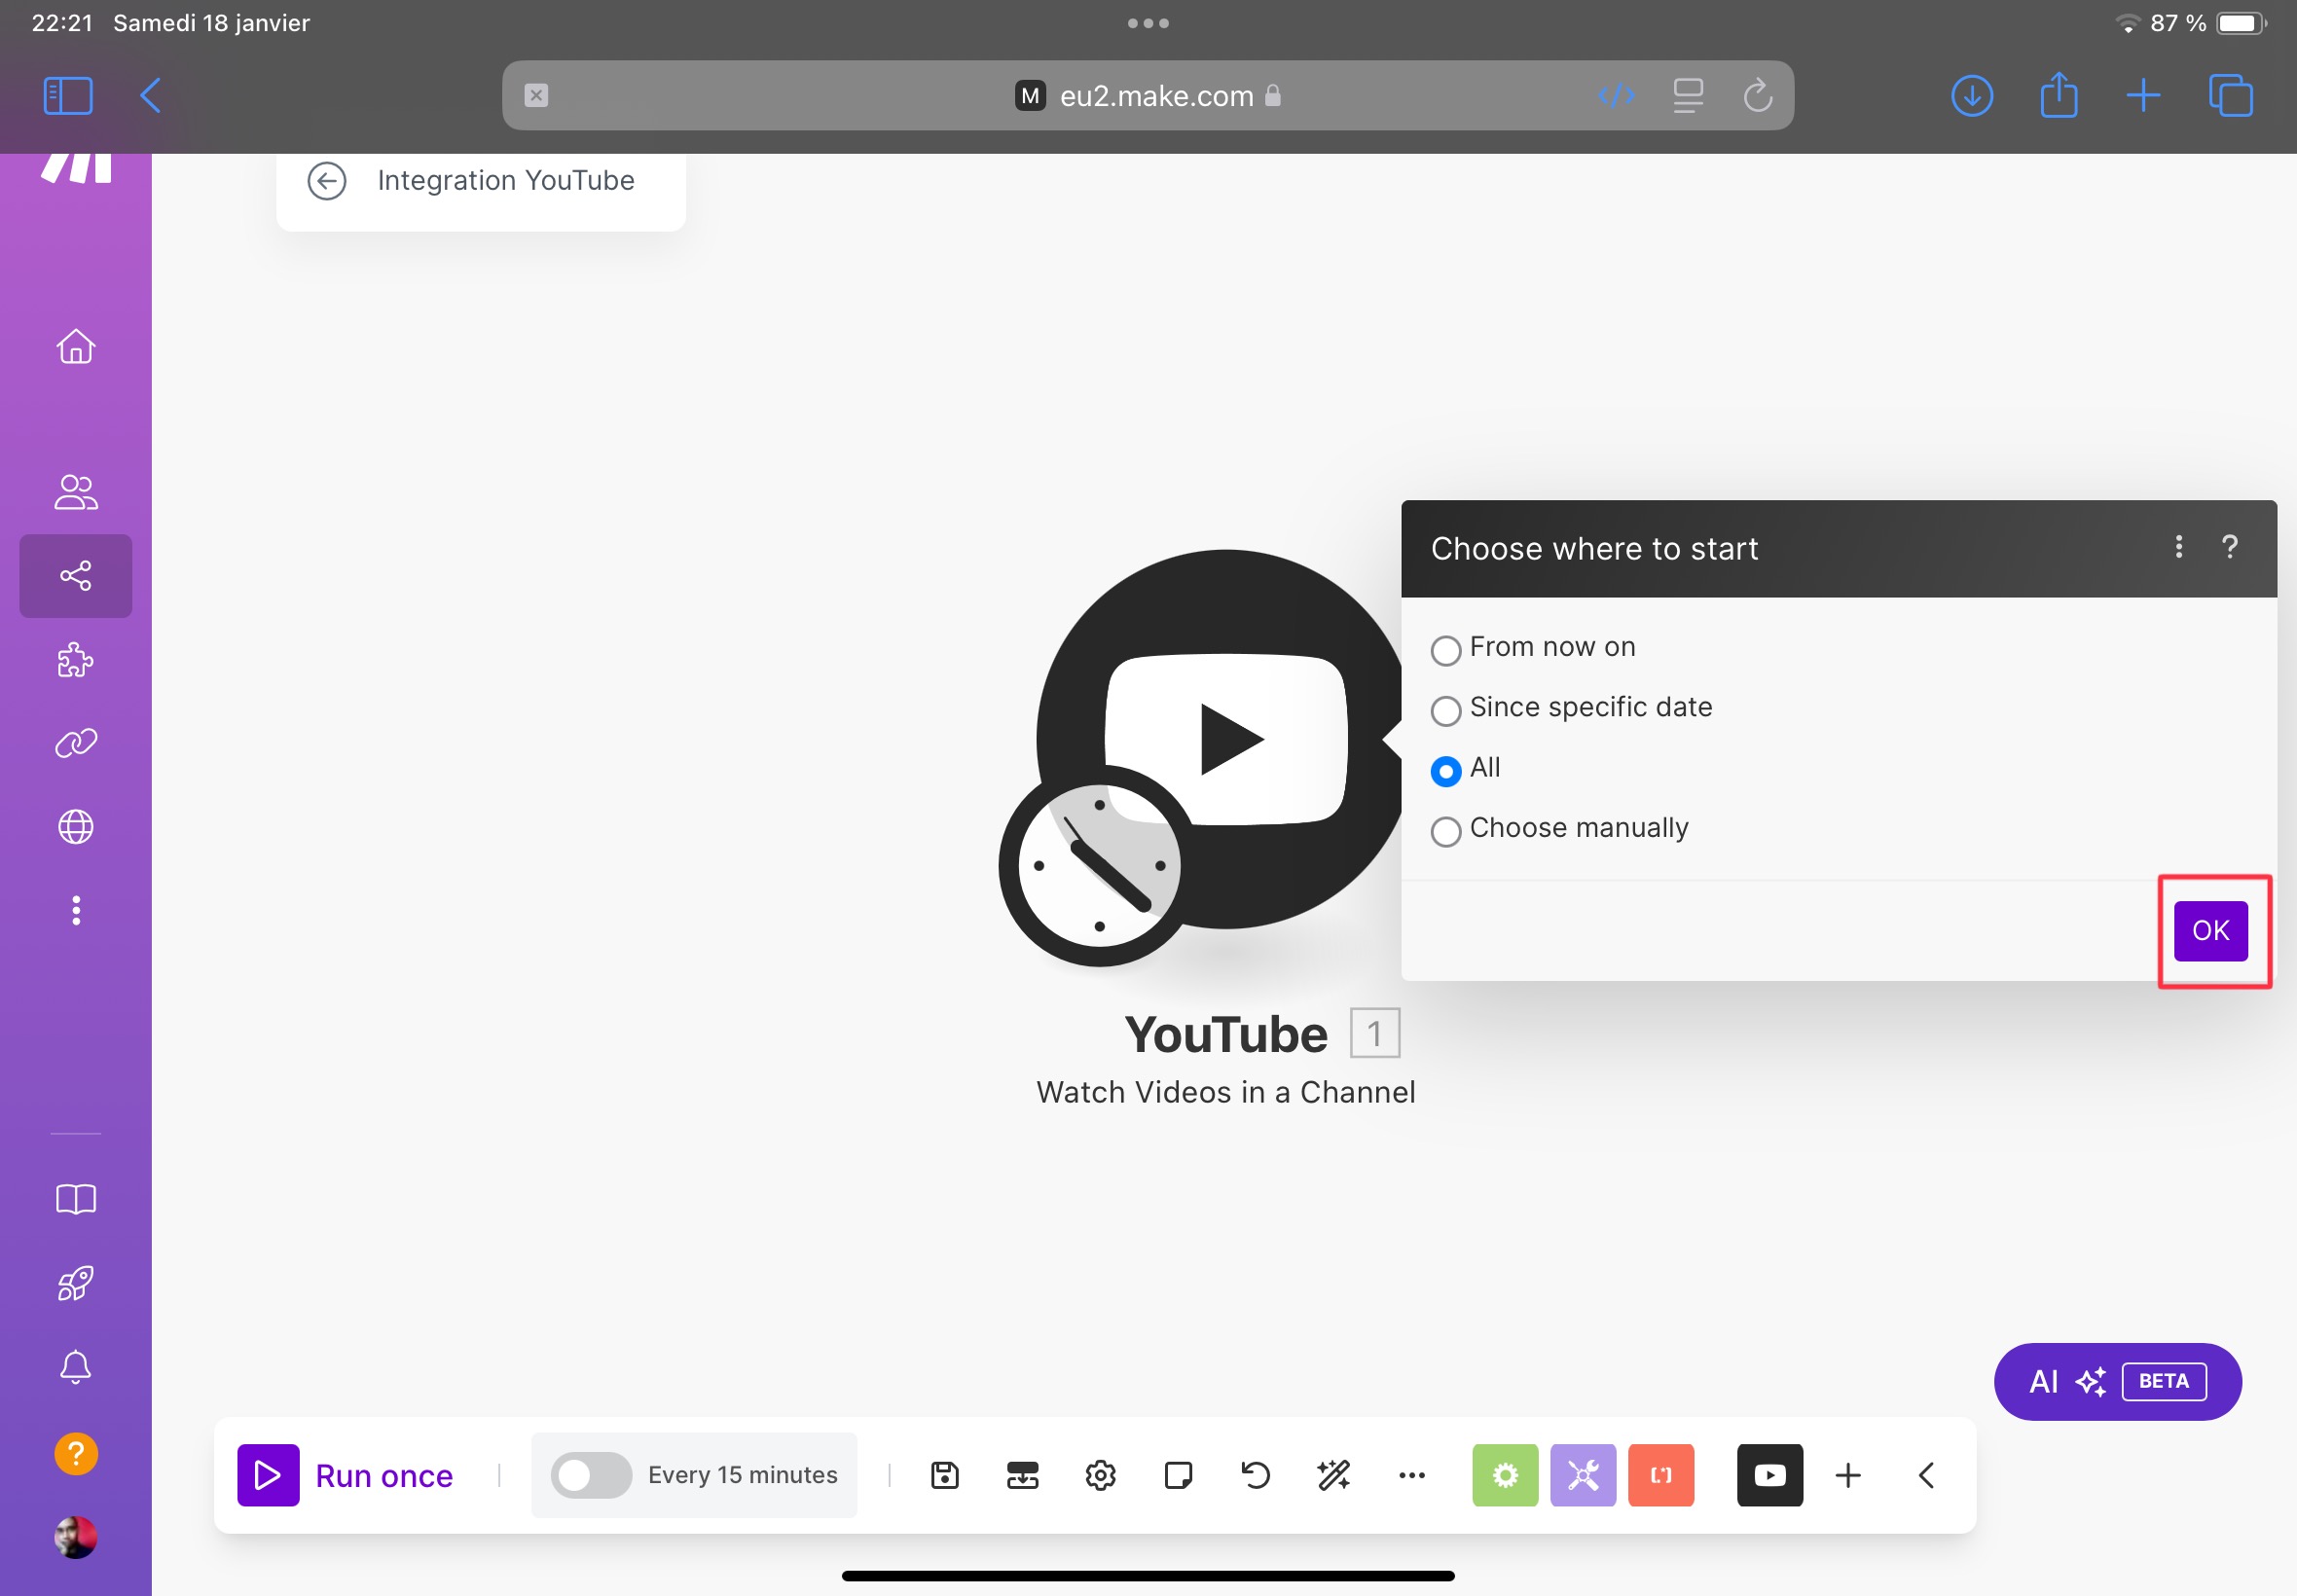The image size is (2297, 1596).
Task: Collapse the bottom toolbar with left chevron
Action: [x=1927, y=1475]
